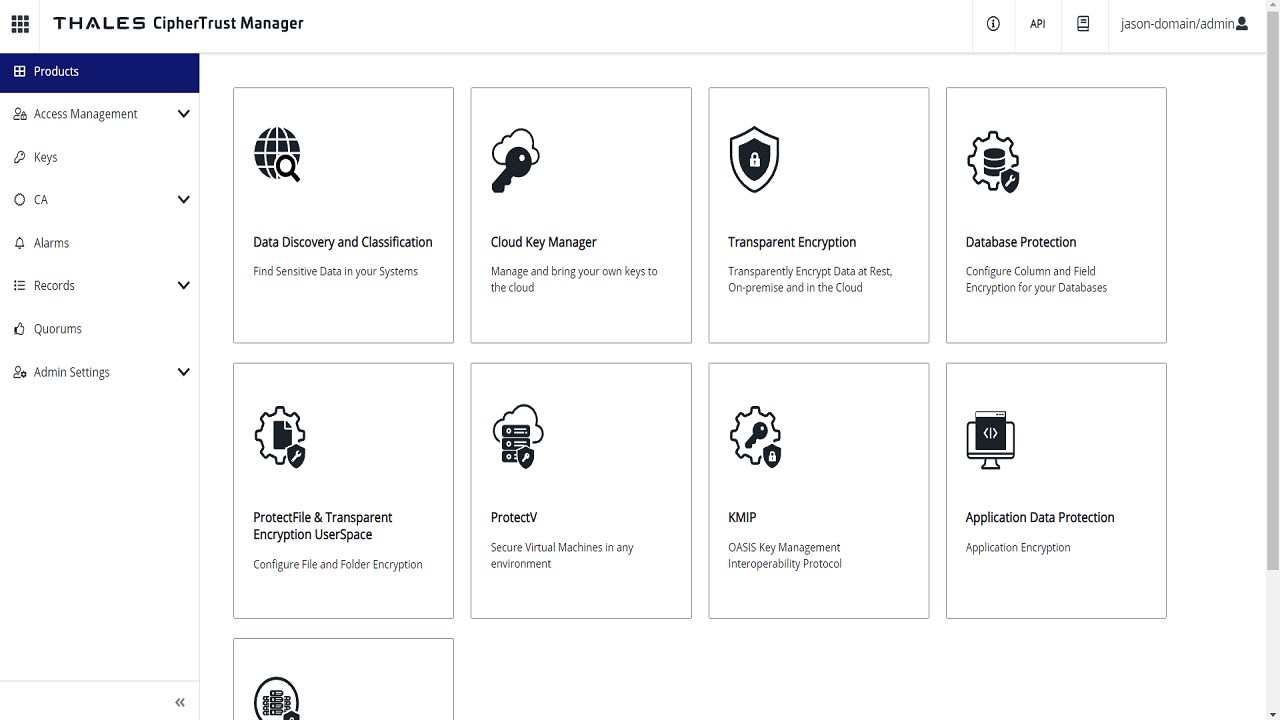Screen dimensions: 1280x720
Task: Click the CA circle icon in sidebar
Action: [20, 200]
